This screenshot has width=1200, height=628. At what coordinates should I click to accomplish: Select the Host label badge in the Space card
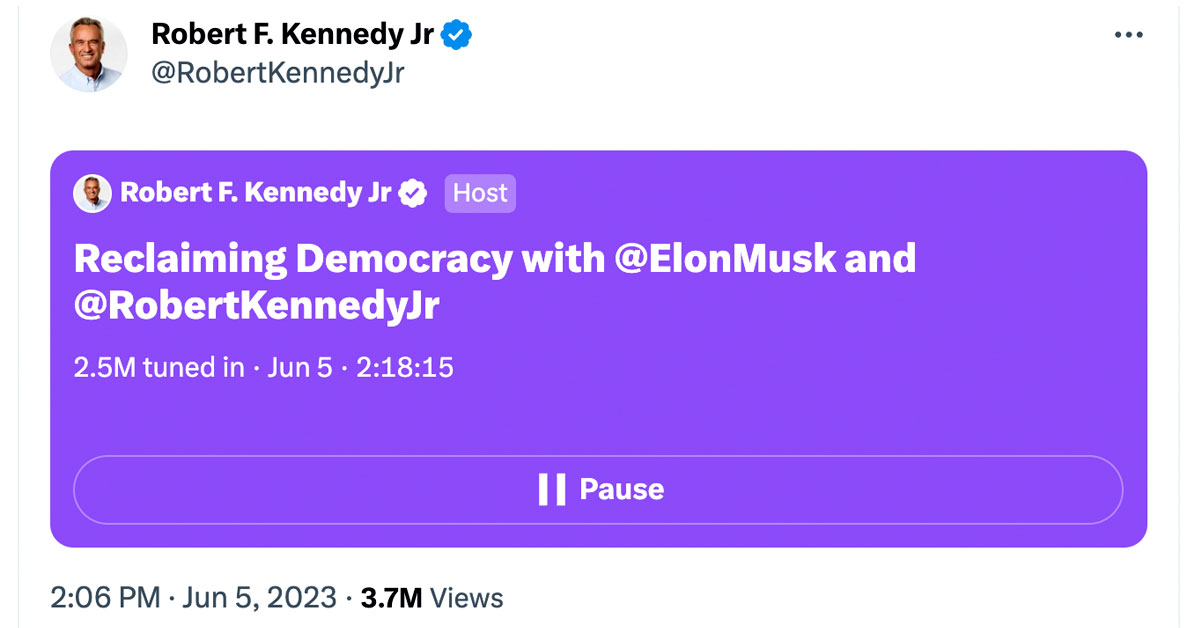480,193
